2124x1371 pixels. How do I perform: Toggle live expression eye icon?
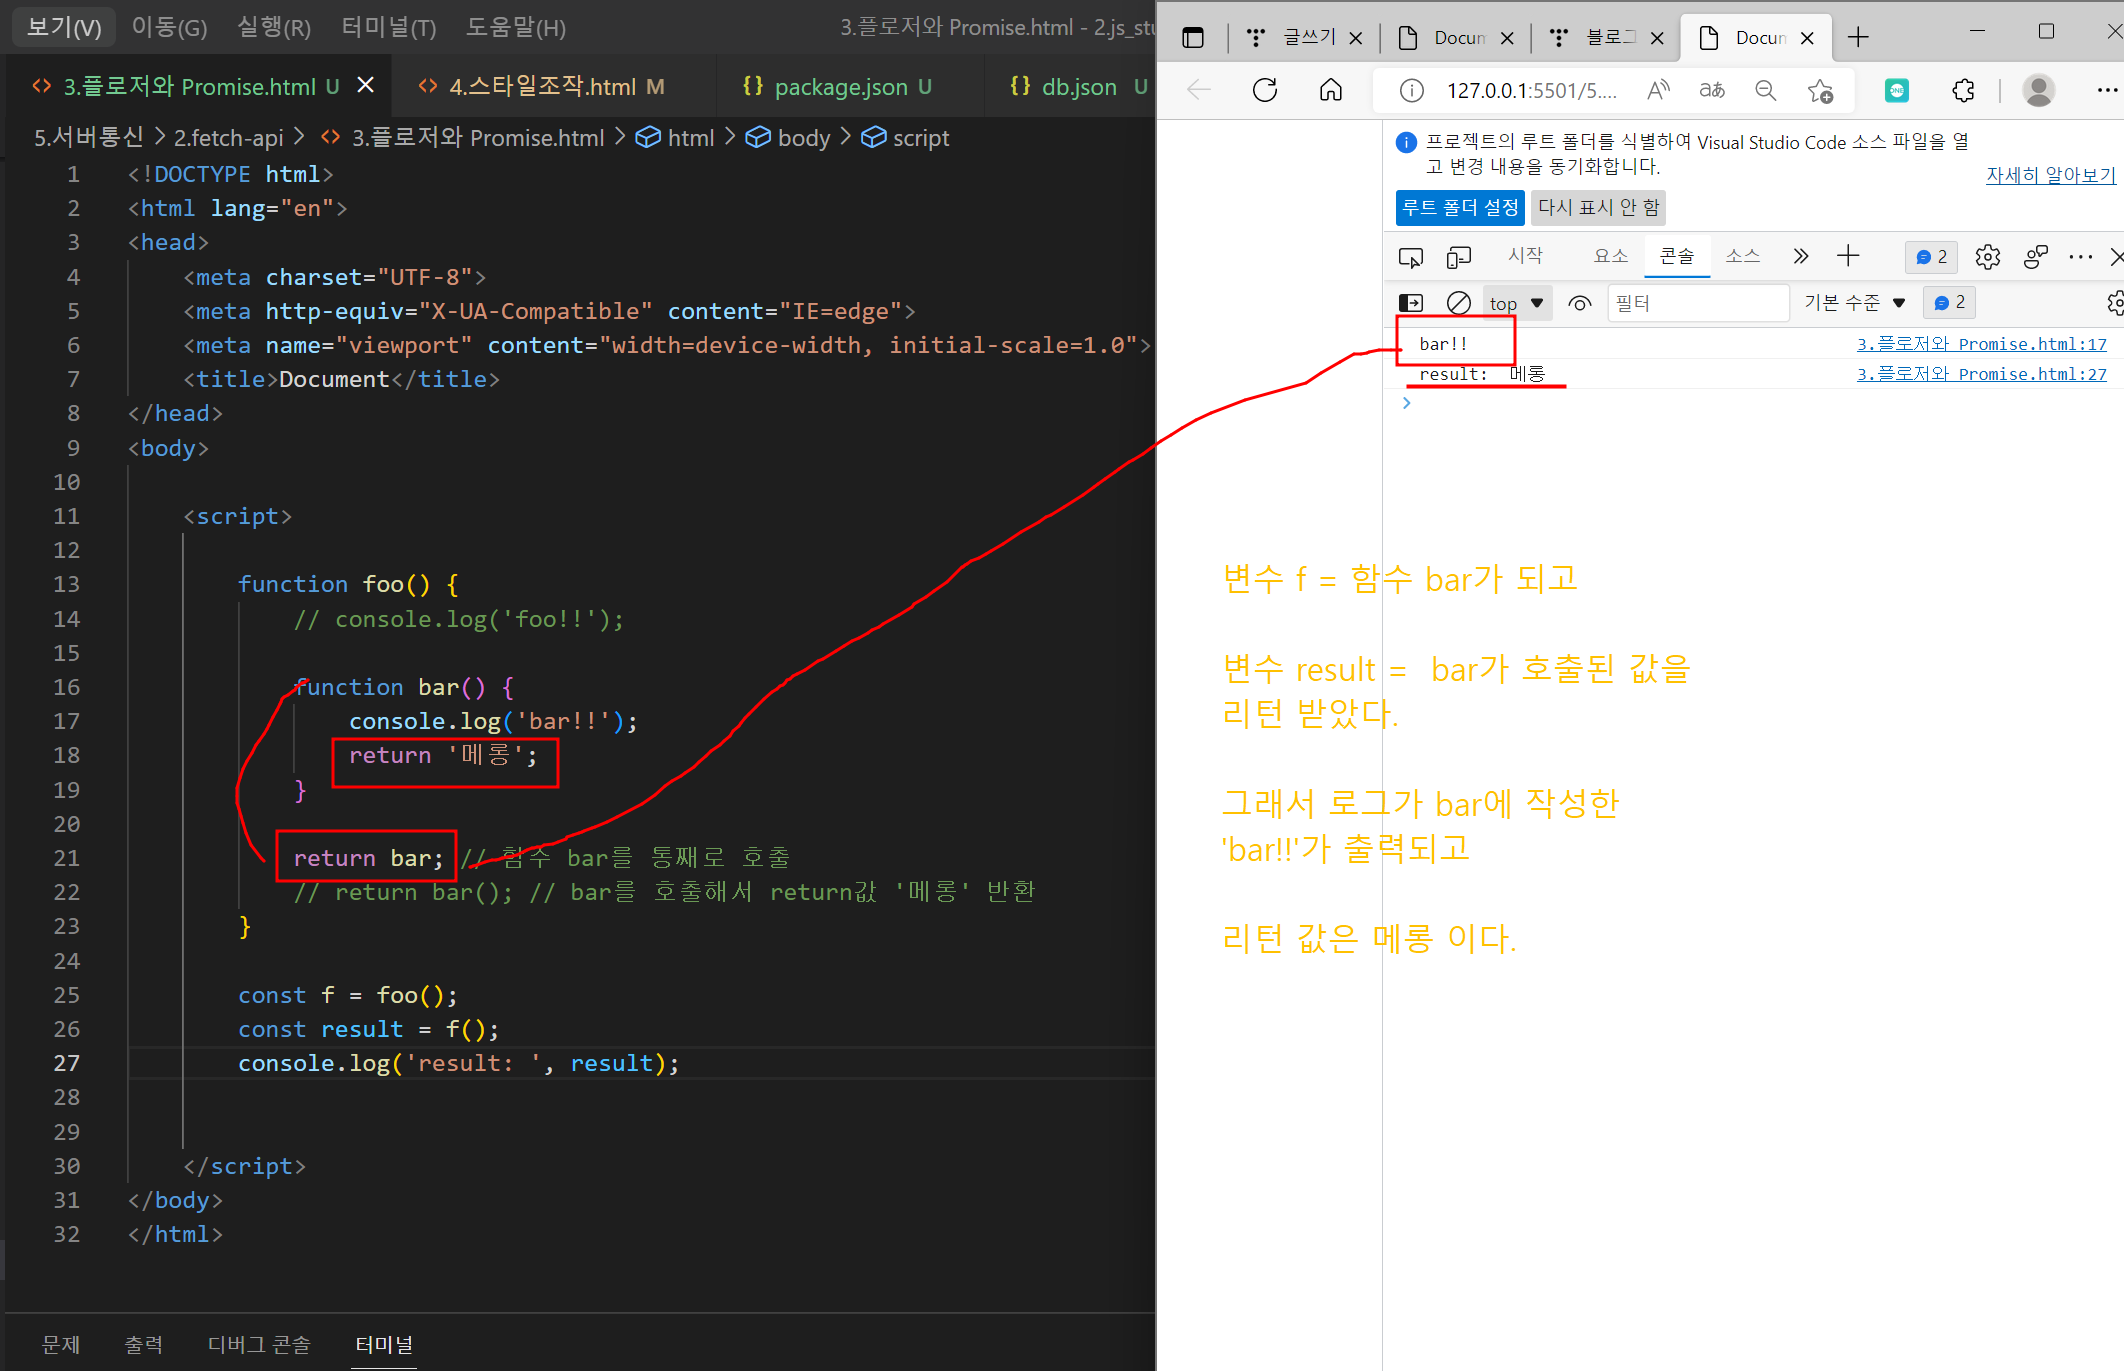coord(1579,302)
